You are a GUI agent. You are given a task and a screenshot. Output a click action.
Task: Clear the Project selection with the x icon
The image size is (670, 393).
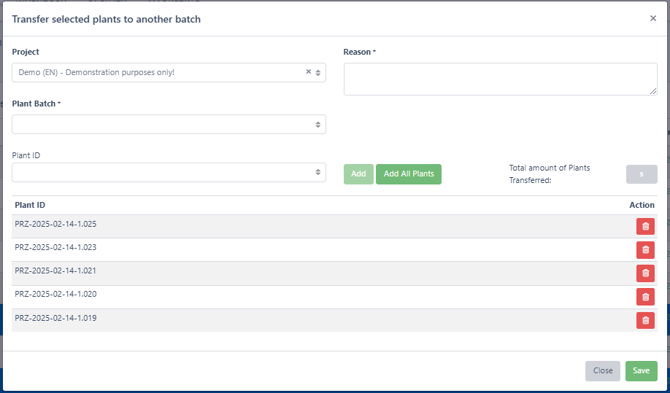[308, 72]
